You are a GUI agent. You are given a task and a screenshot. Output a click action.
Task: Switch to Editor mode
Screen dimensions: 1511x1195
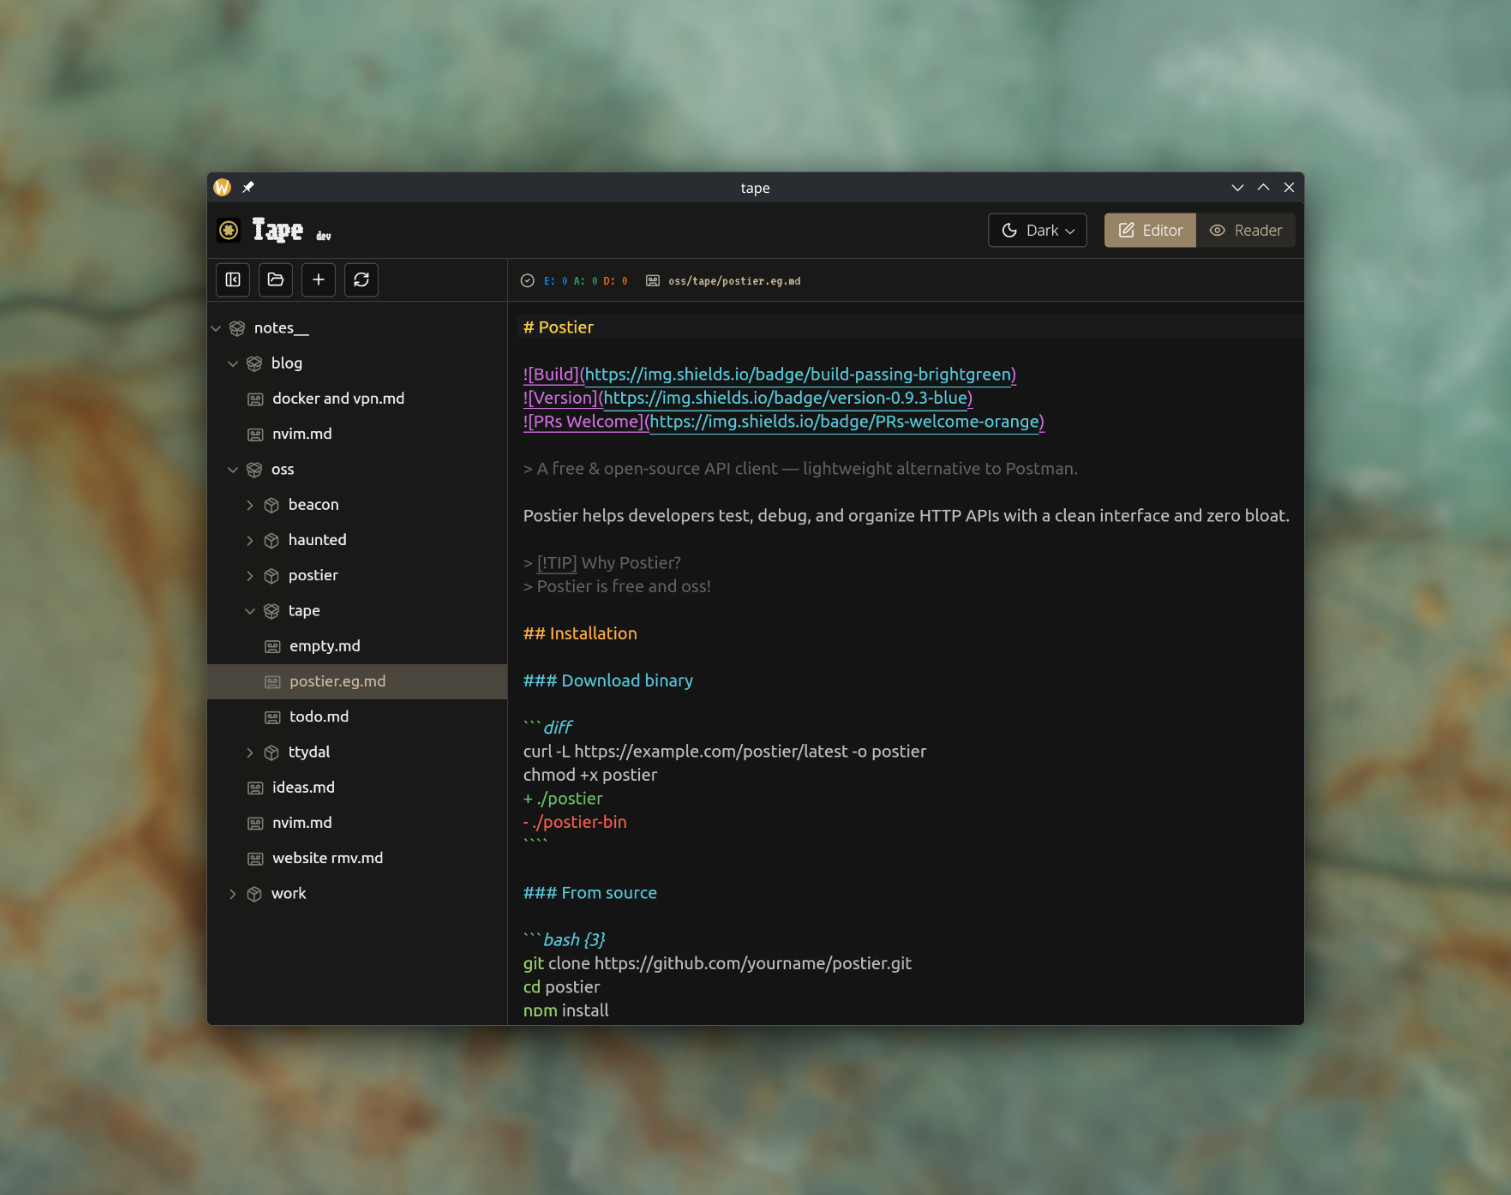coord(1150,230)
